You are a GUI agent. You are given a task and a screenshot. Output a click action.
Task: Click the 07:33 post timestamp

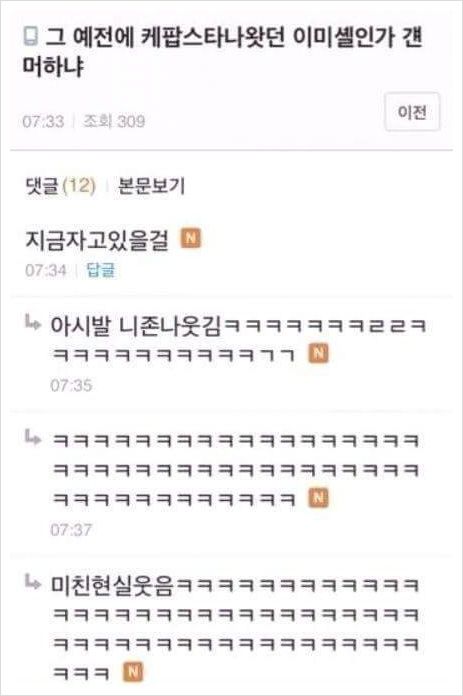(x=43, y=121)
